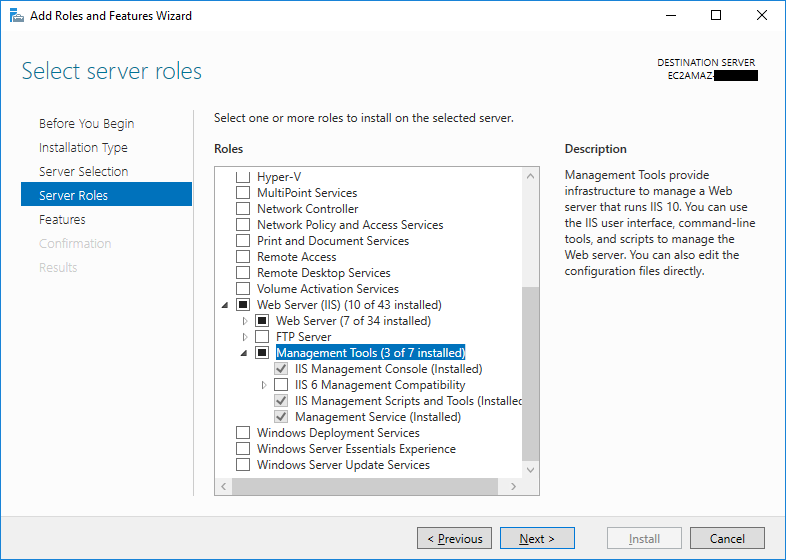Check Network Policy and Access Services
This screenshot has width=786, height=560.
(243, 225)
